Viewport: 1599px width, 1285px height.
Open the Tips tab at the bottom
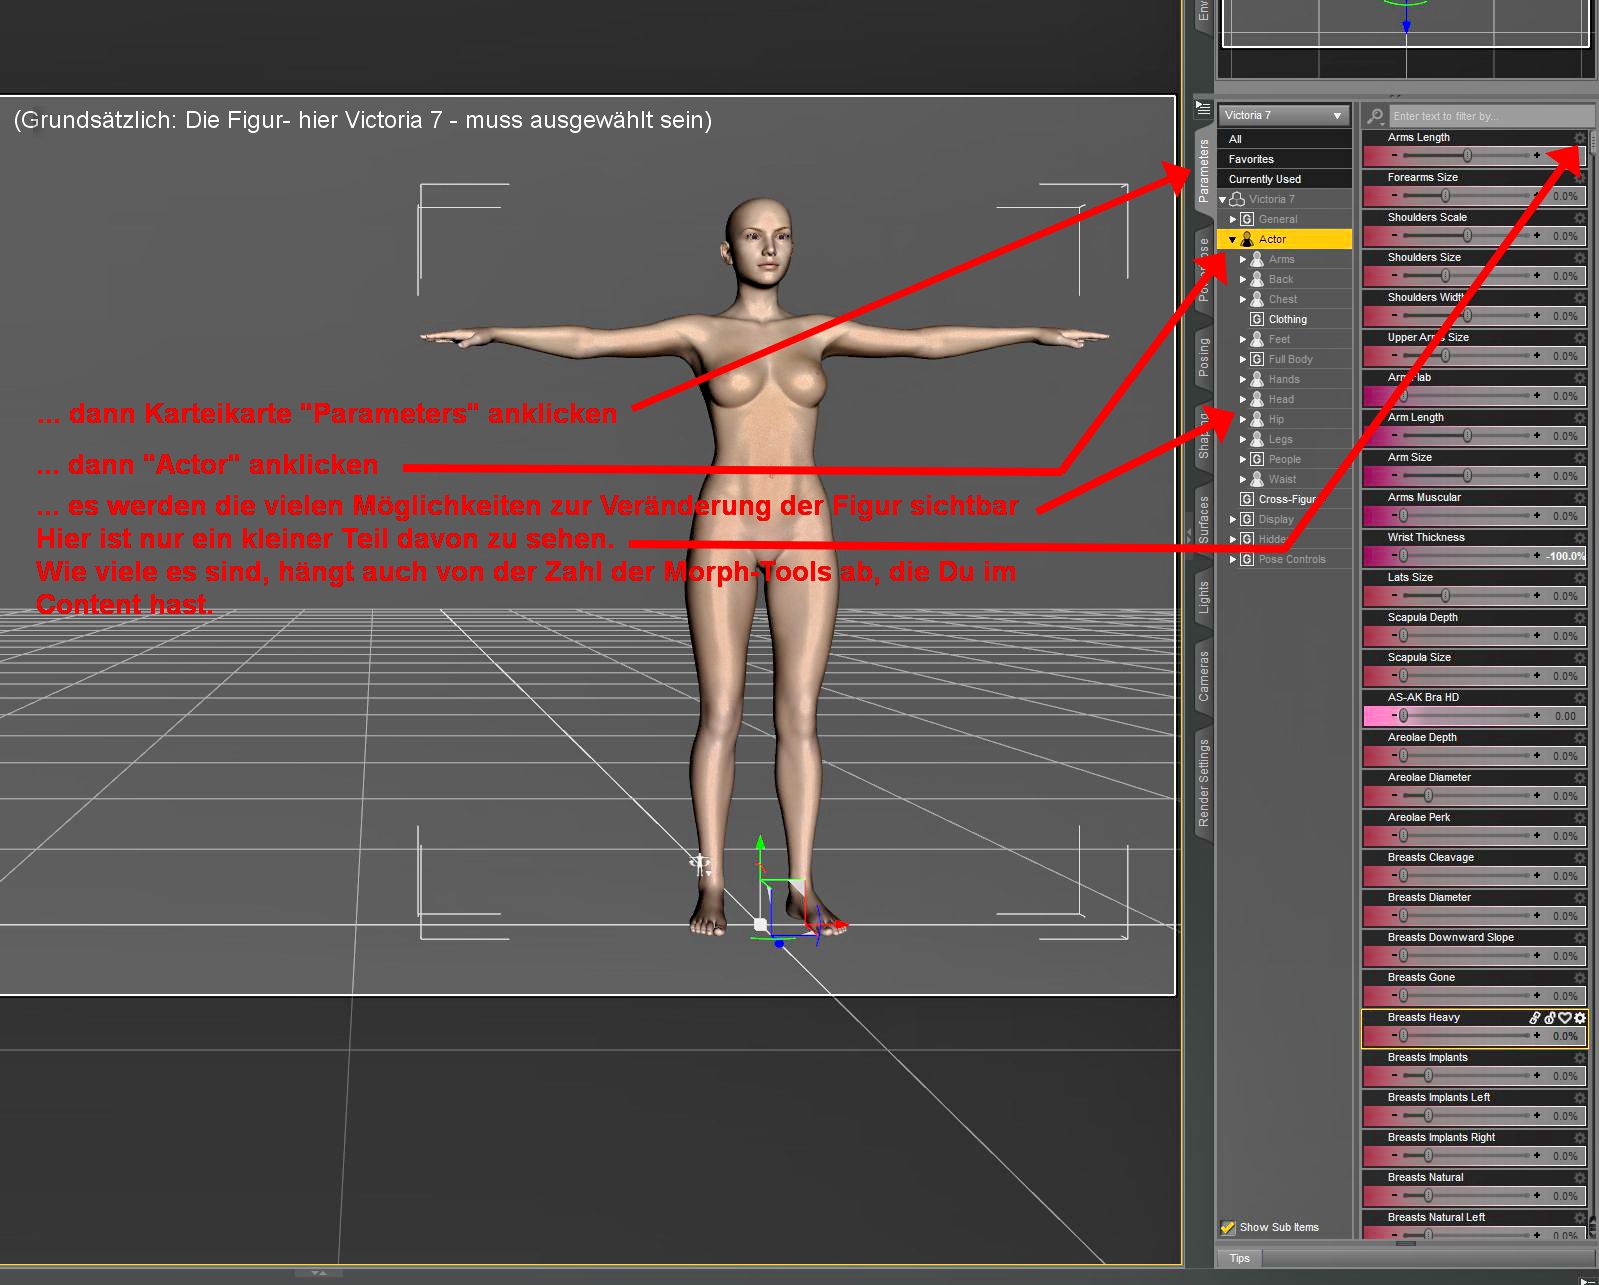(x=1240, y=1258)
